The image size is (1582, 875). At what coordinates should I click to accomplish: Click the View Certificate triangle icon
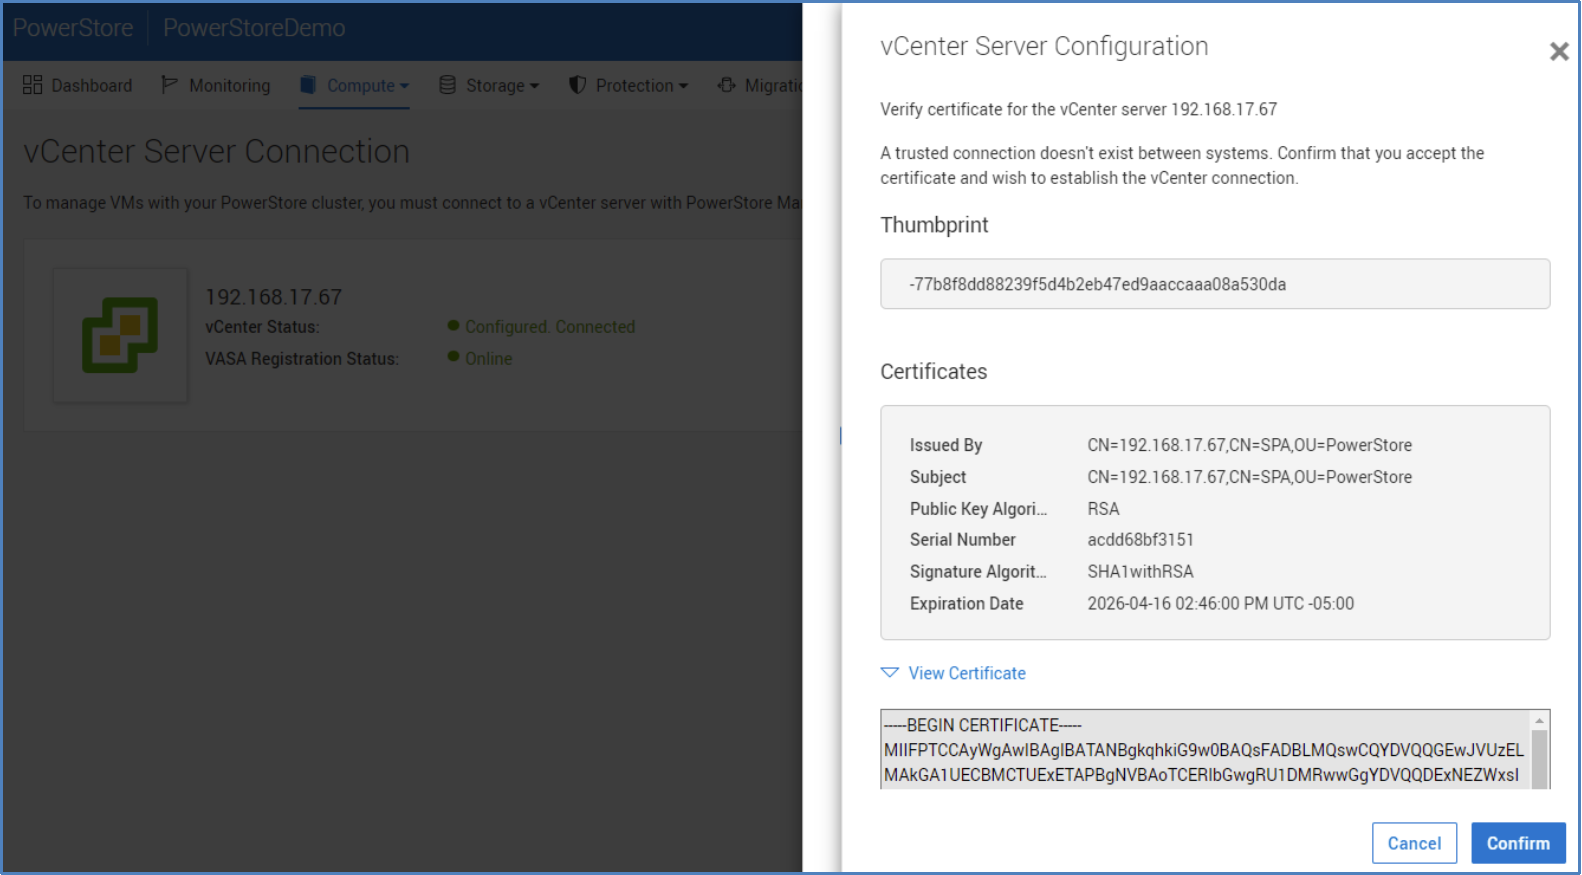click(889, 673)
